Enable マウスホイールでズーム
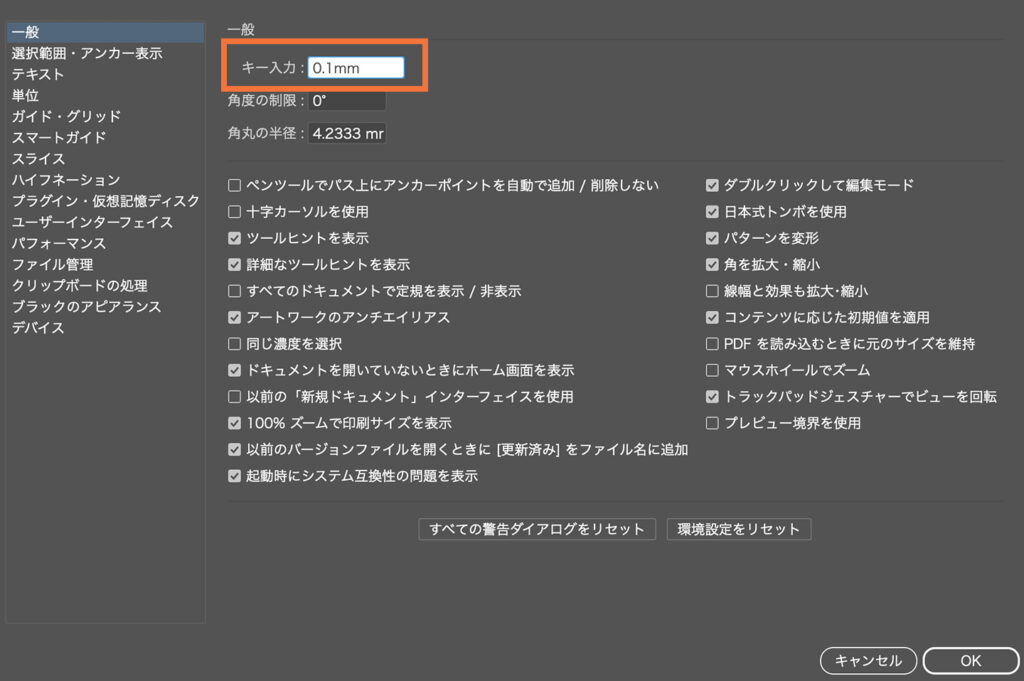Image resolution: width=1024 pixels, height=681 pixels. click(x=712, y=369)
